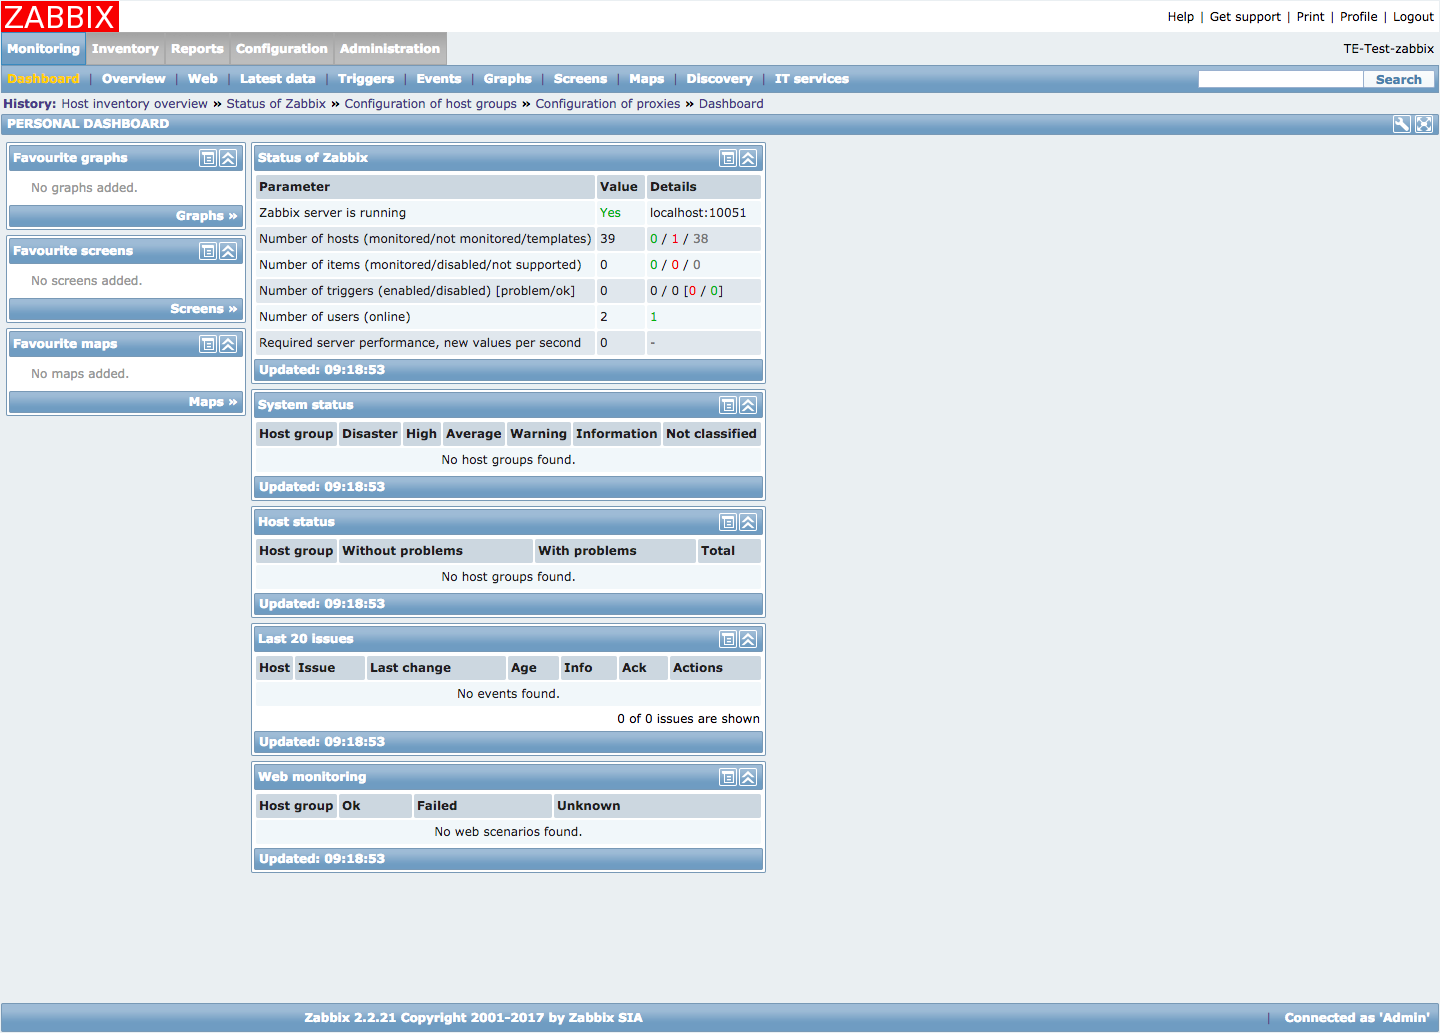Open the Overview submenu item
Screen dimensions: 1440x1033
click(x=134, y=79)
